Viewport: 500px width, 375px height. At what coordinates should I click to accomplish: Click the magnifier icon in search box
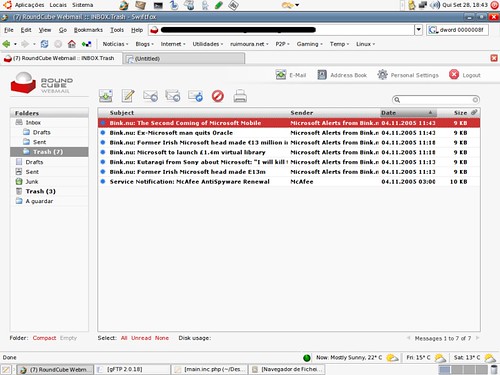(x=397, y=100)
